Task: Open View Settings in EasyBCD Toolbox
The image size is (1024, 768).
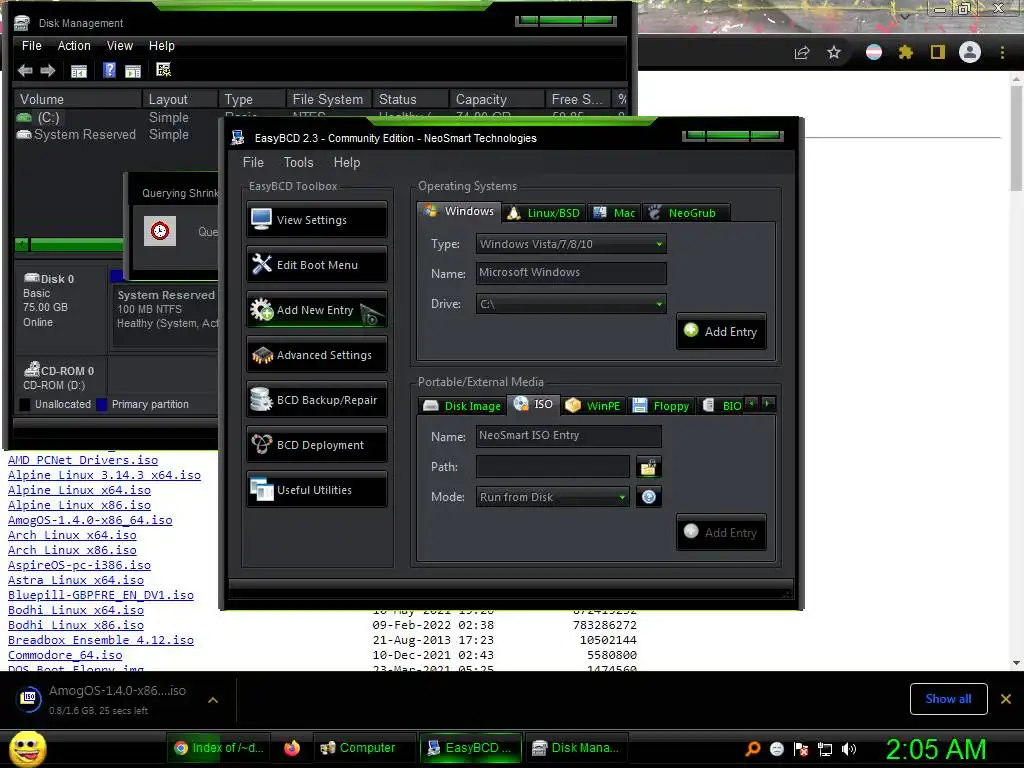Action: tap(317, 220)
